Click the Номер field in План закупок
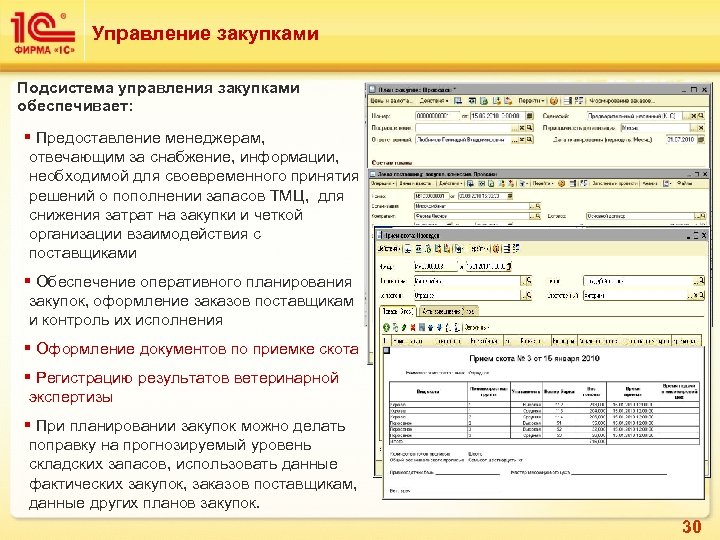The image size is (720, 540). (437, 116)
